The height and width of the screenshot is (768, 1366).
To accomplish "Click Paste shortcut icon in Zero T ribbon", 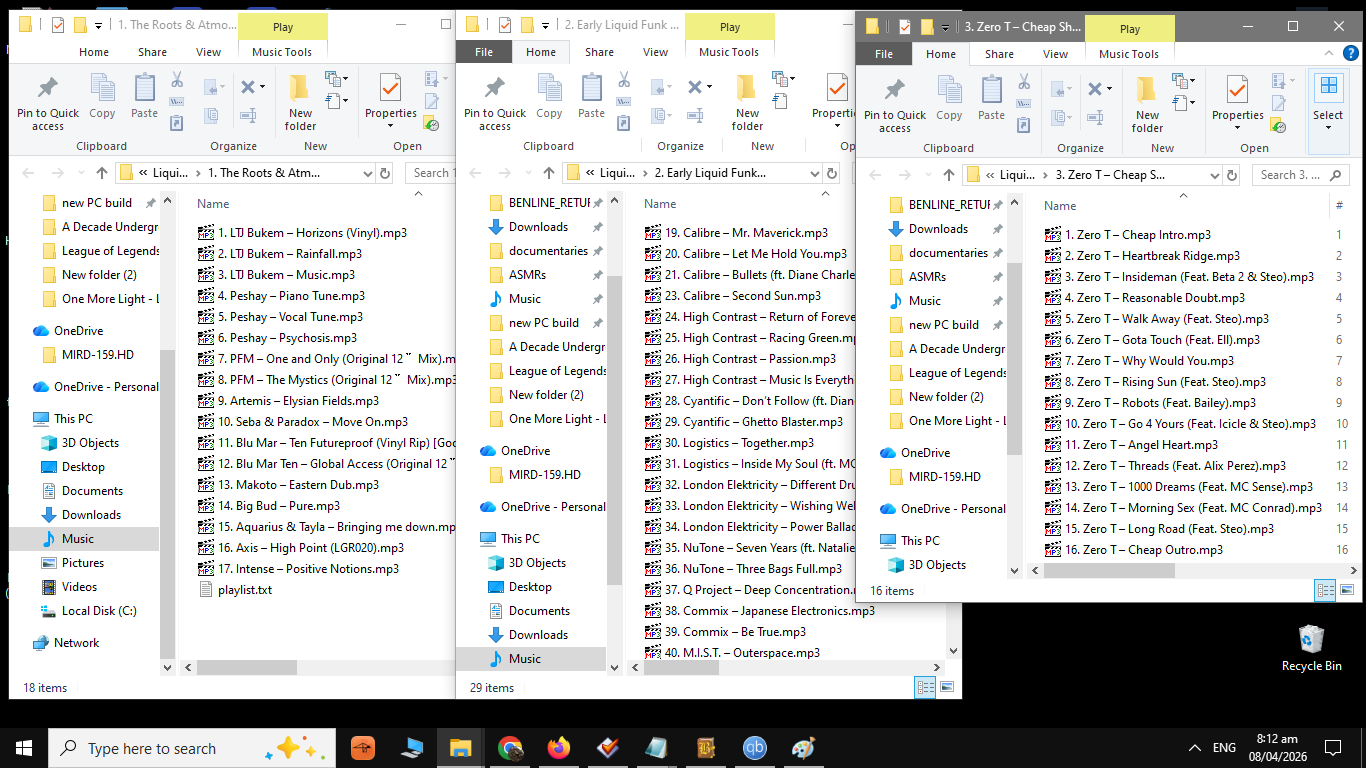I will pos(1024,125).
